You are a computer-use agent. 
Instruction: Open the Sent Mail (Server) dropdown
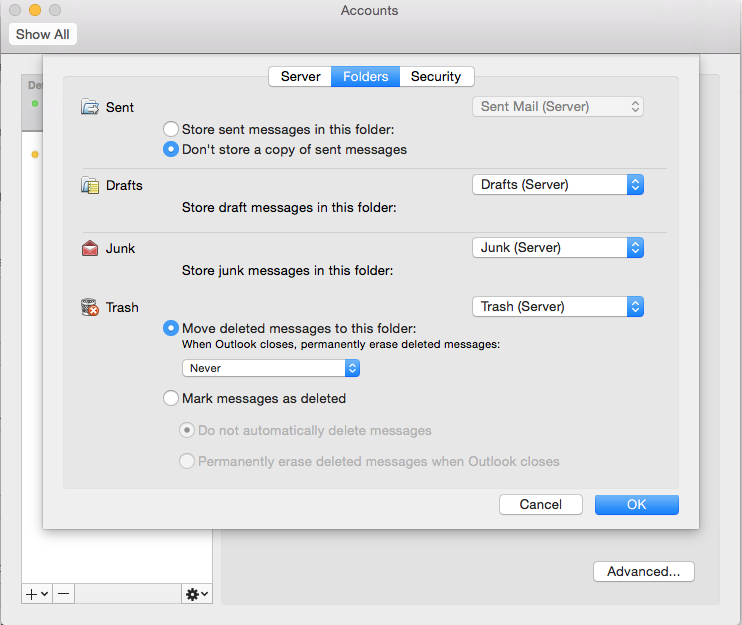tap(558, 106)
